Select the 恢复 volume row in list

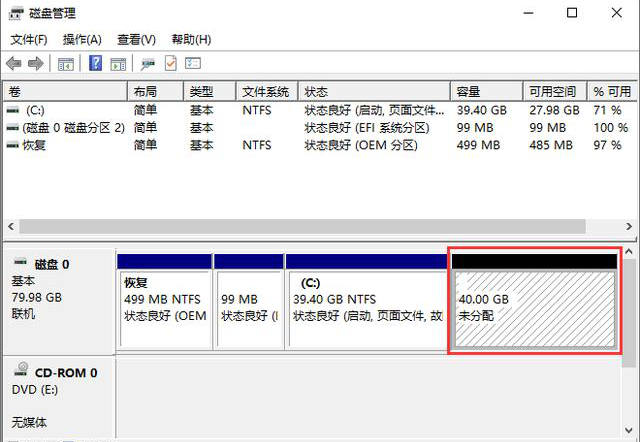point(320,145)
